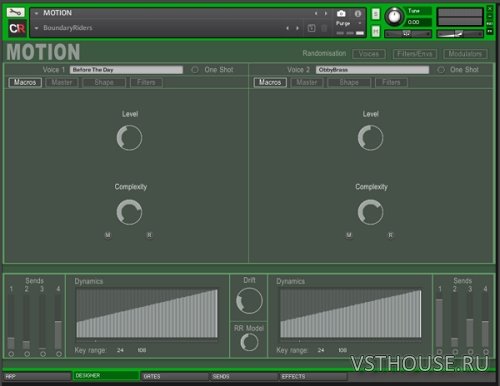Image resolution: width=500 pixels, height=386 pixels.
Task: Select next snapshot arrow beside BoundaryRiders
Action: [297, 28]
